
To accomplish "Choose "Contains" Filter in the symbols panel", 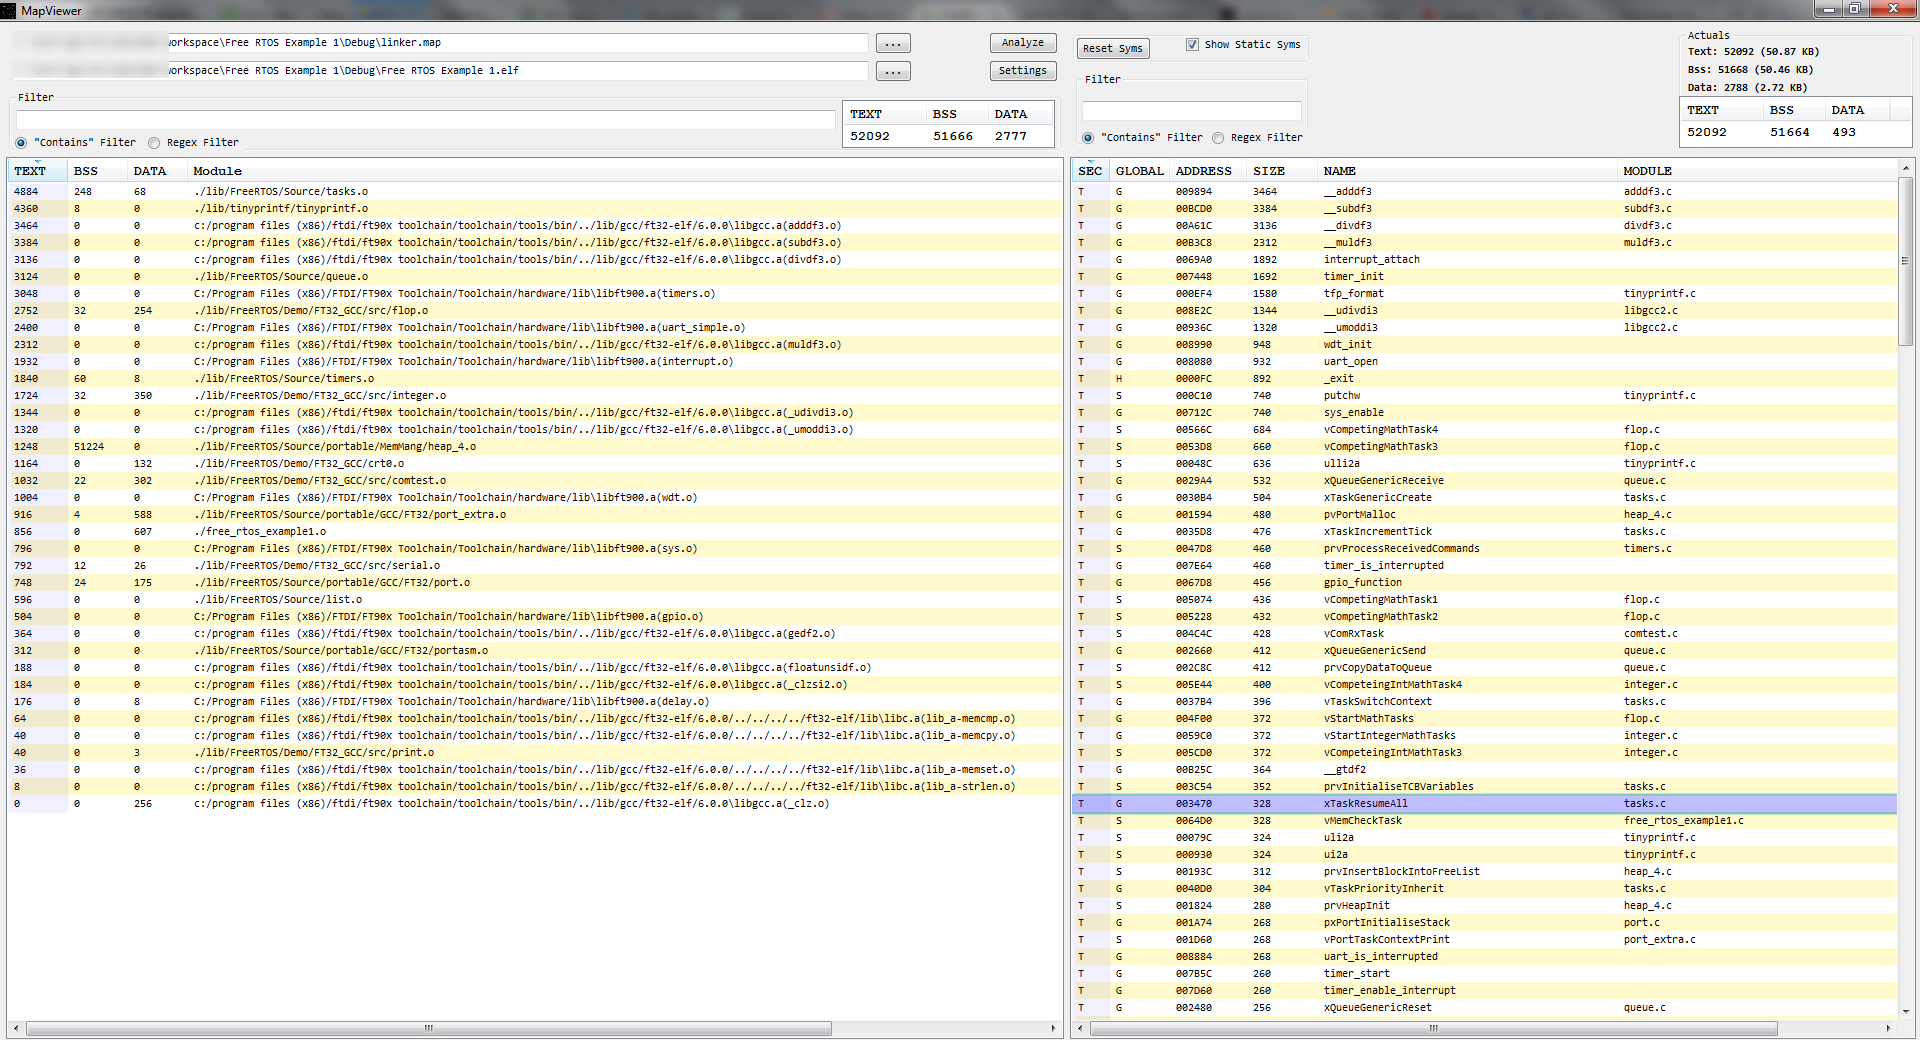I will coord(1088,138).
